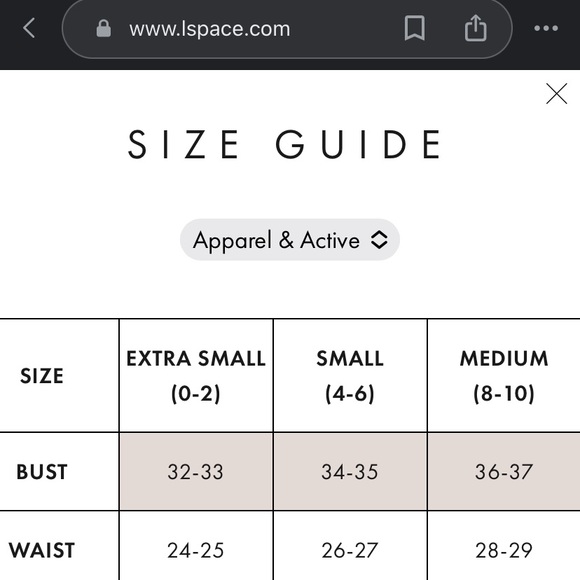
Task: Bookmark this page with the bookmark icon
Action: [415, 28]
